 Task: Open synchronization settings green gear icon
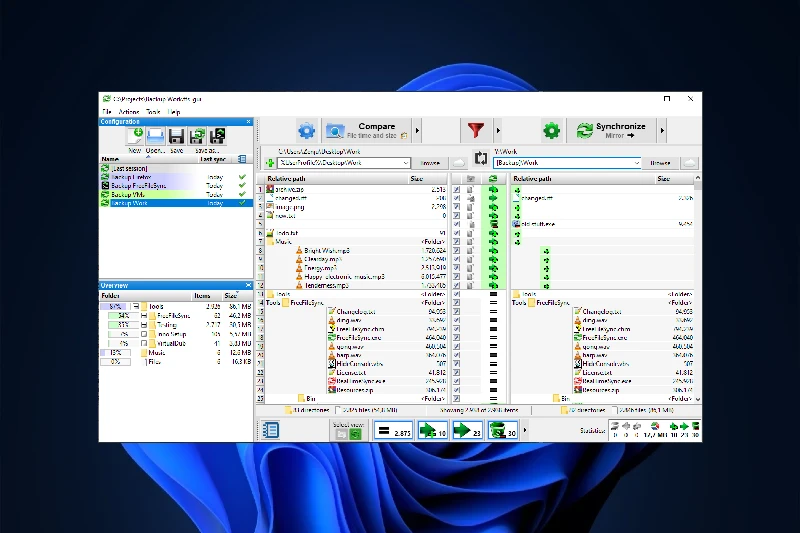coord(551,131)
